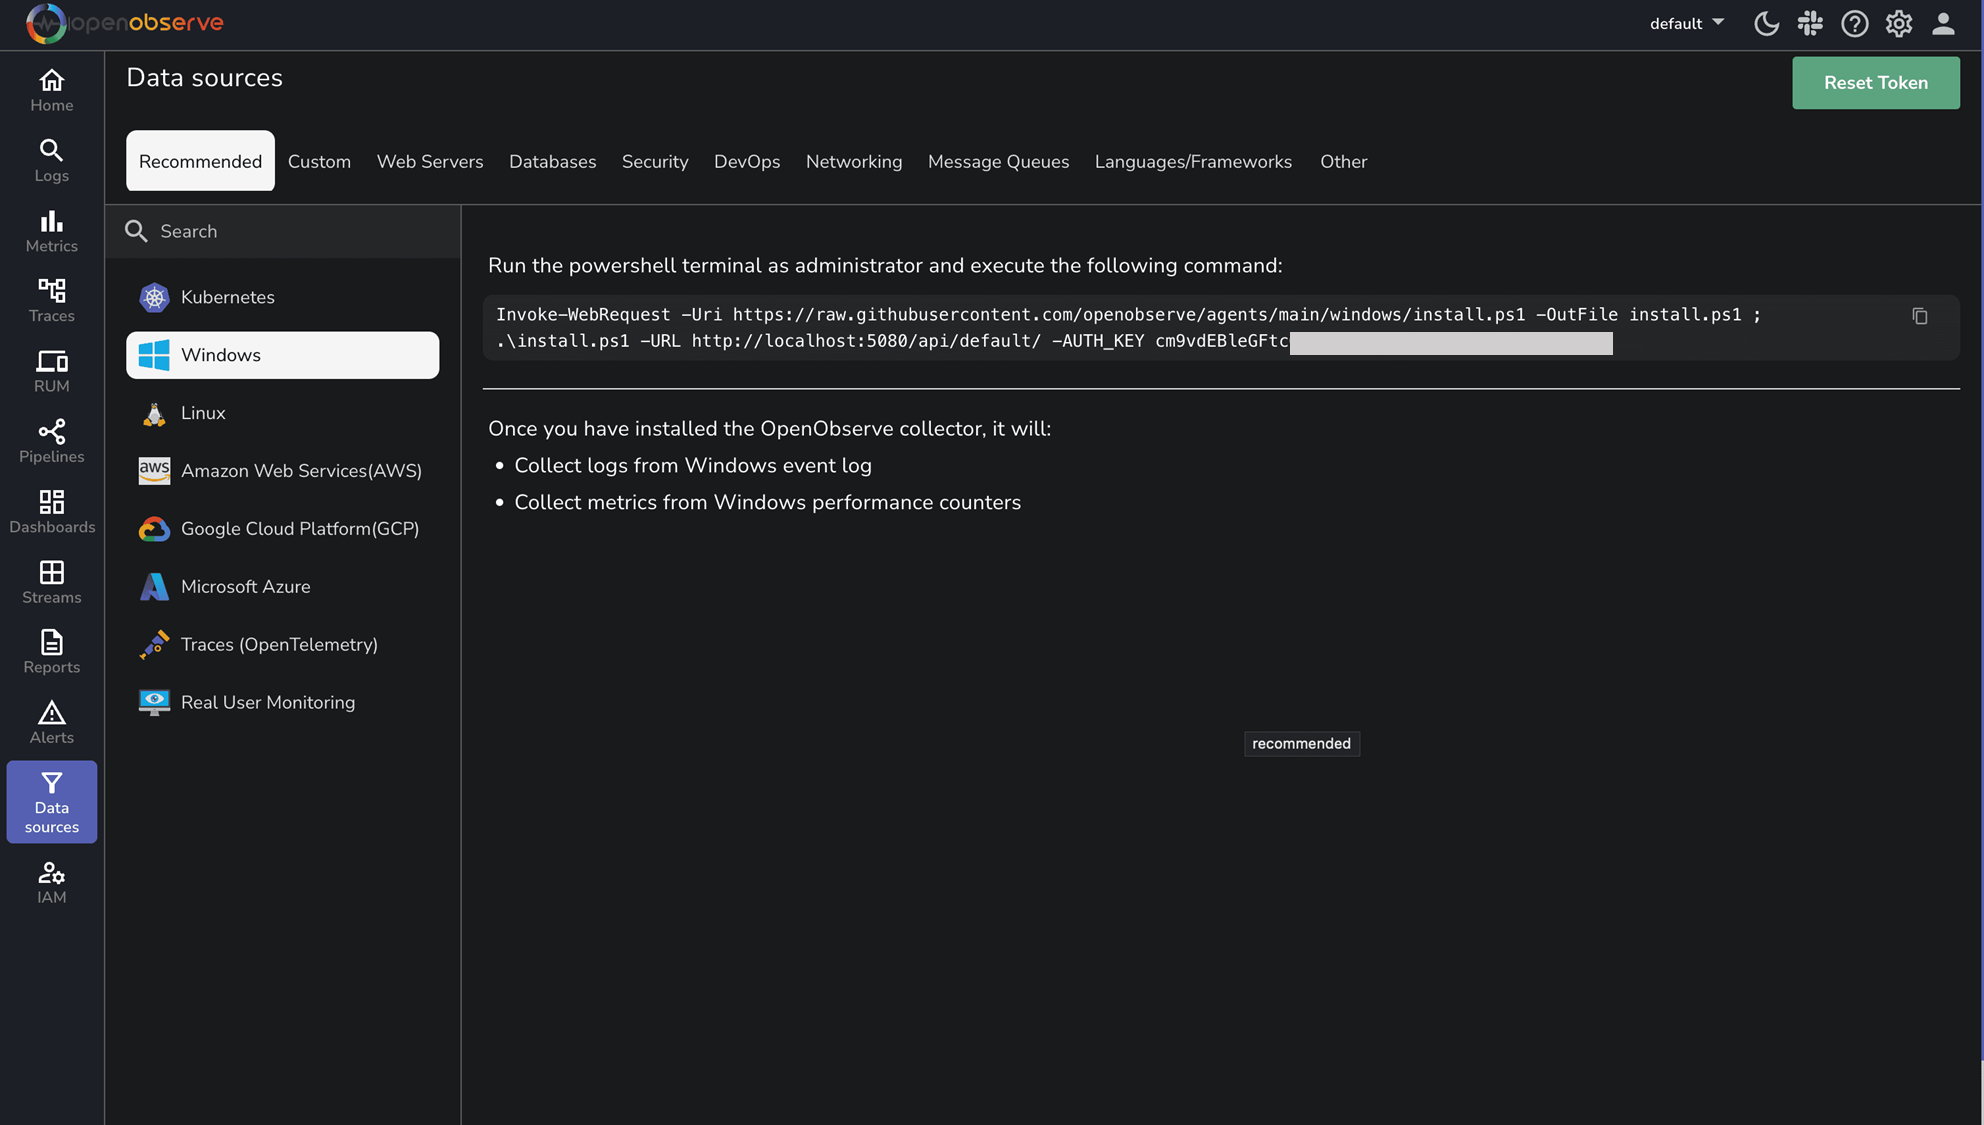Open the Dashboards panel

point(51,511)
